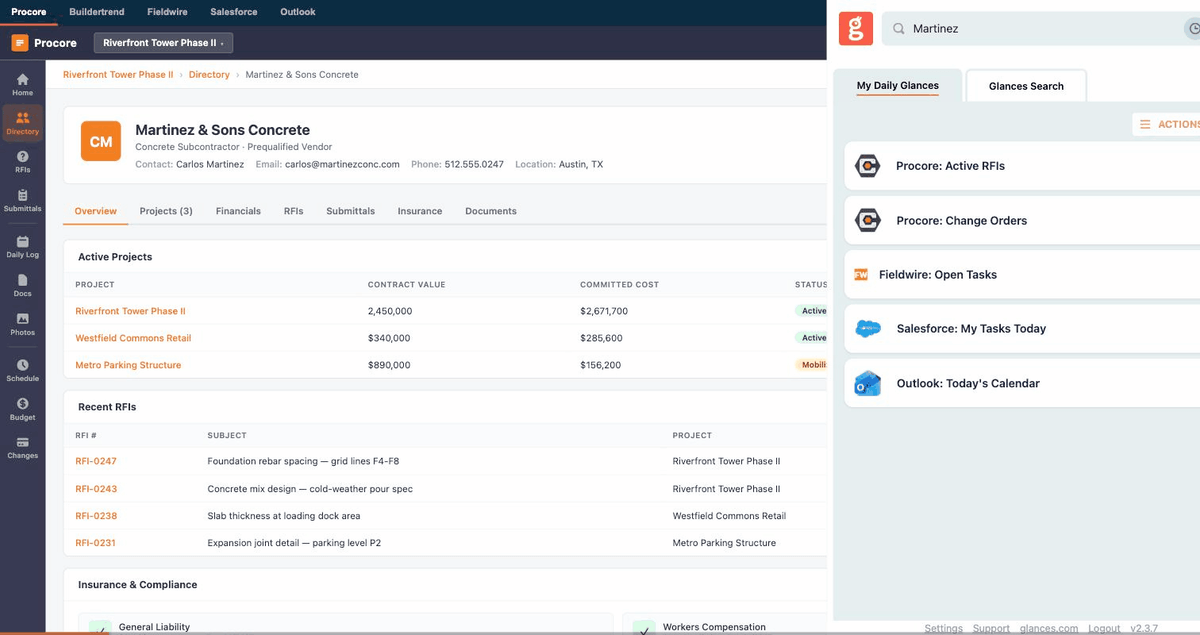The height and width of the screenshot is (635, 1200).
Task: Open Home in the Procore sidebar
Action: click(x=22, y=84)
